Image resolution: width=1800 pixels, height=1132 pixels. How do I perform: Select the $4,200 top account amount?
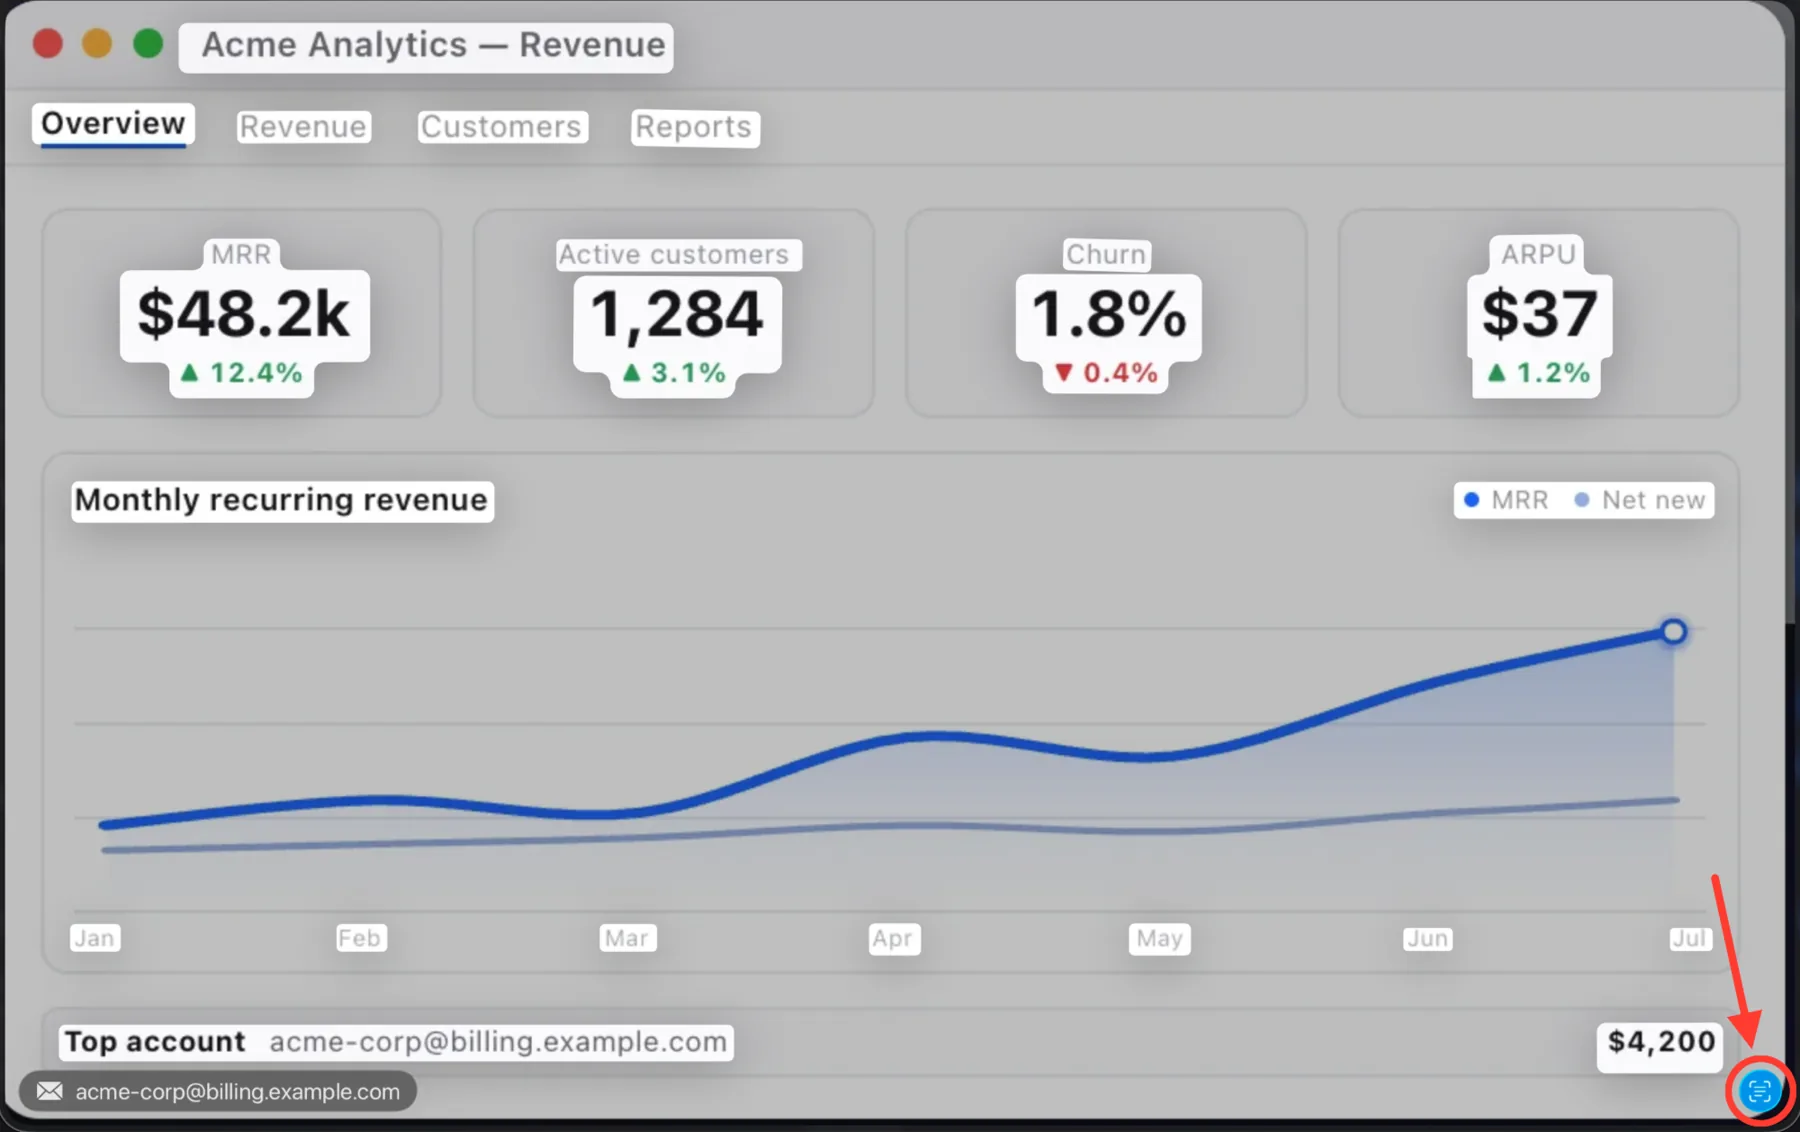coord(1660,1042)
